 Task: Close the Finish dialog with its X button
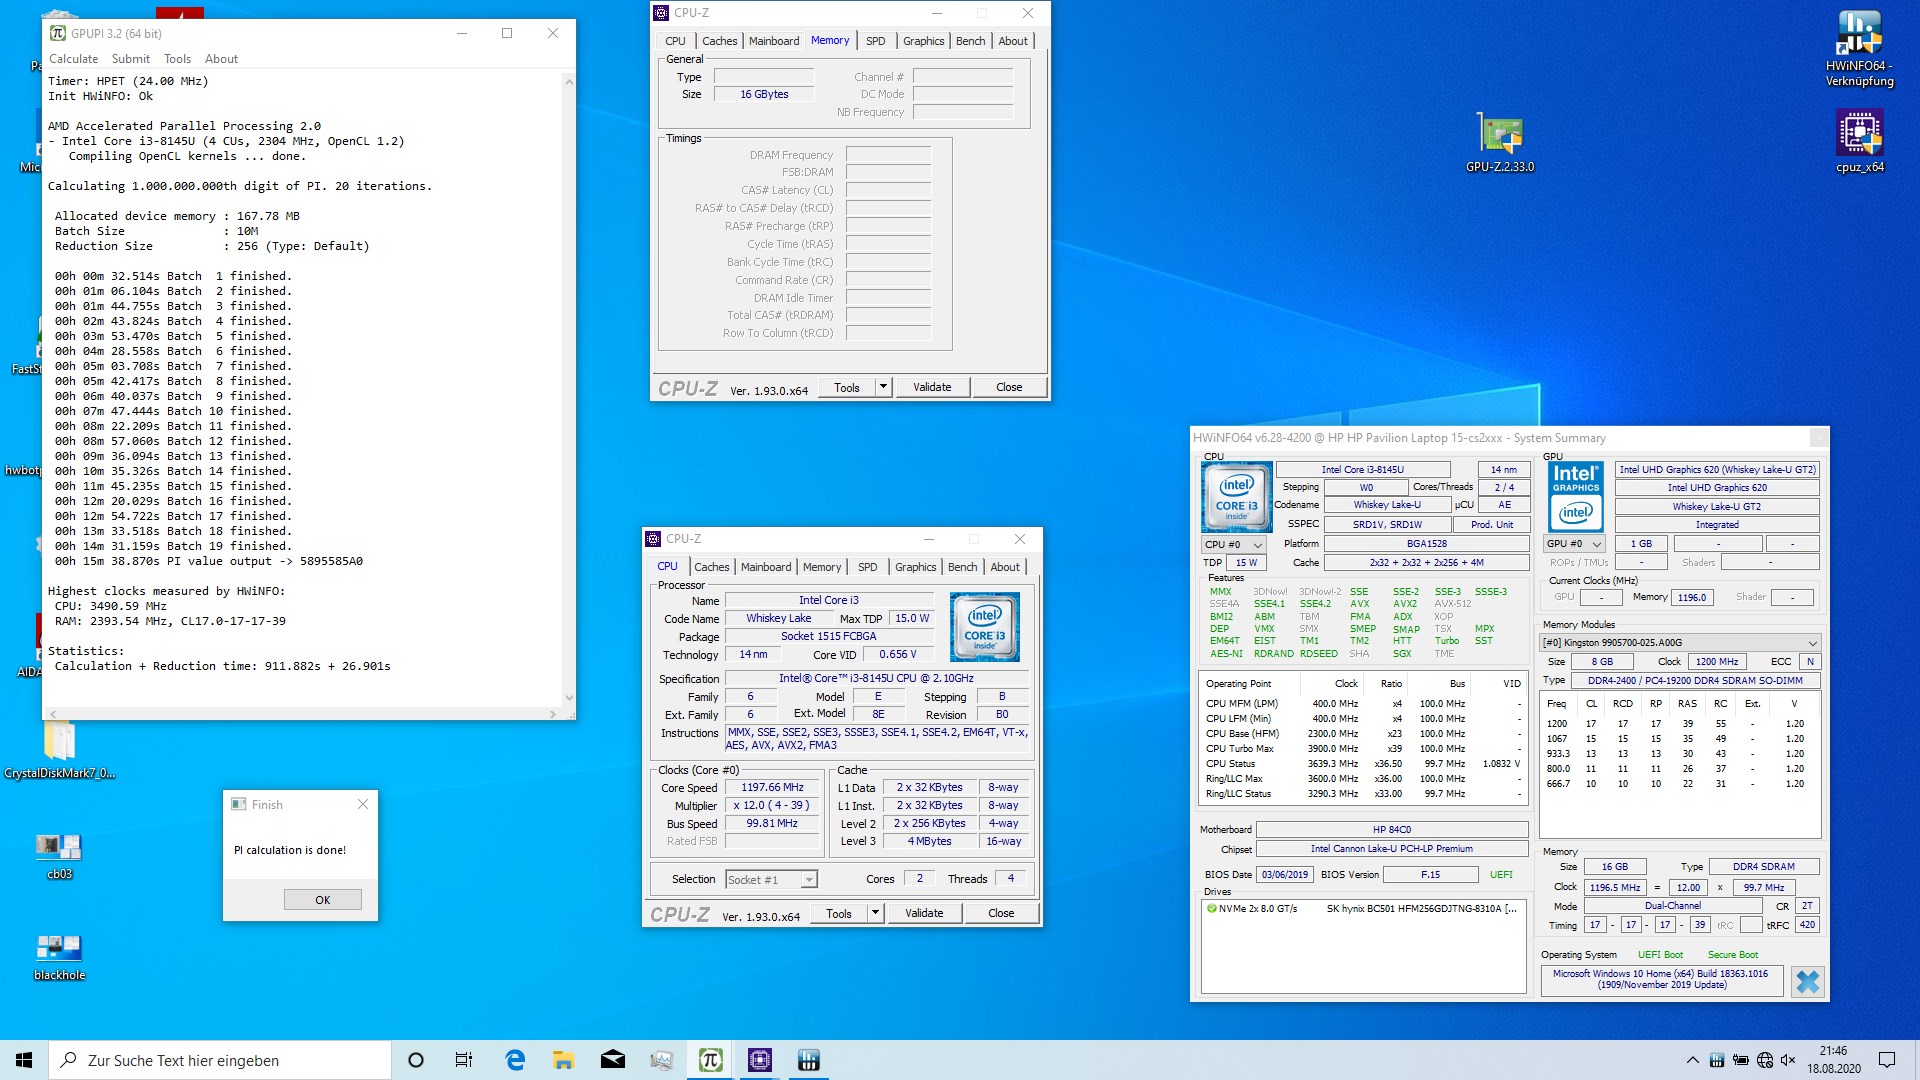(x=363, y=804)
